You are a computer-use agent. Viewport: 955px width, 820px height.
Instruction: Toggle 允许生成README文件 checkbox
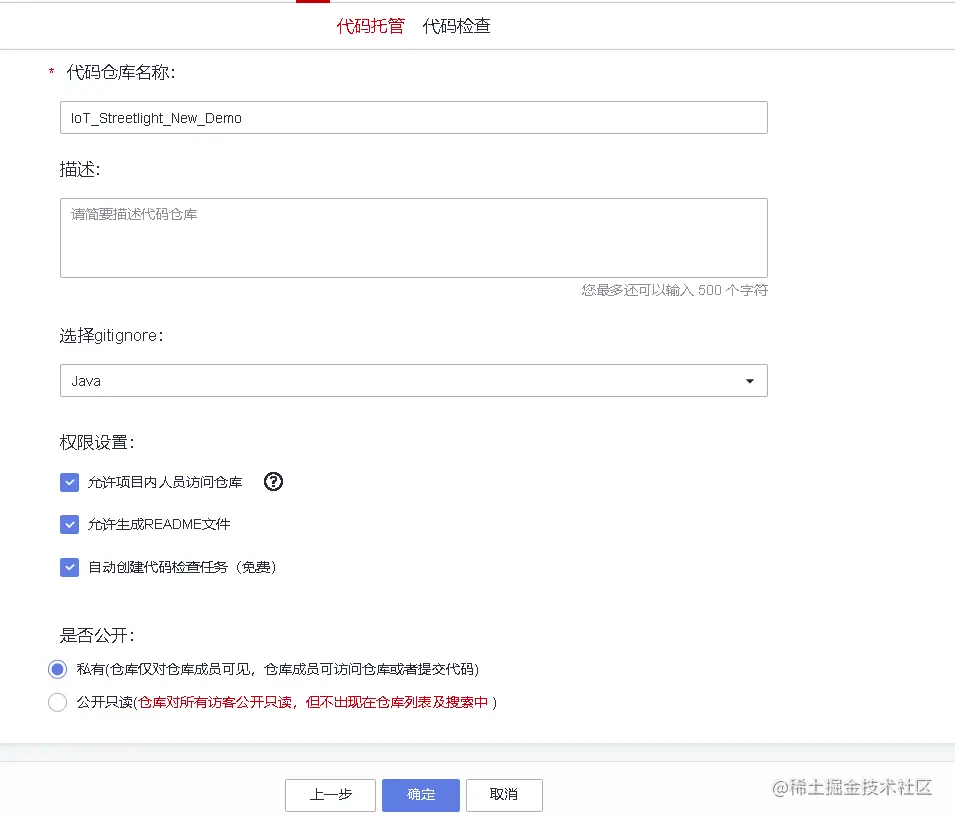point(69,525)
